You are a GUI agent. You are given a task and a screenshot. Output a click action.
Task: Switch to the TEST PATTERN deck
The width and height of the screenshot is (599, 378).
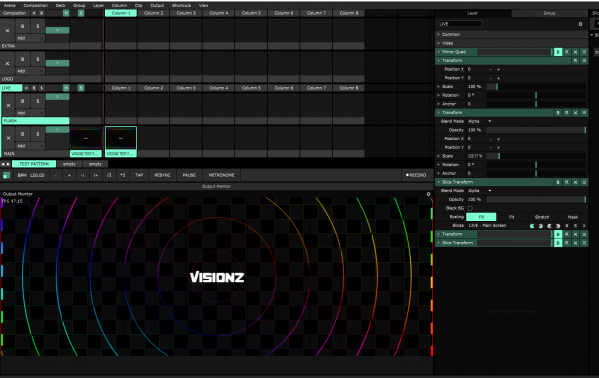[34, 164]
